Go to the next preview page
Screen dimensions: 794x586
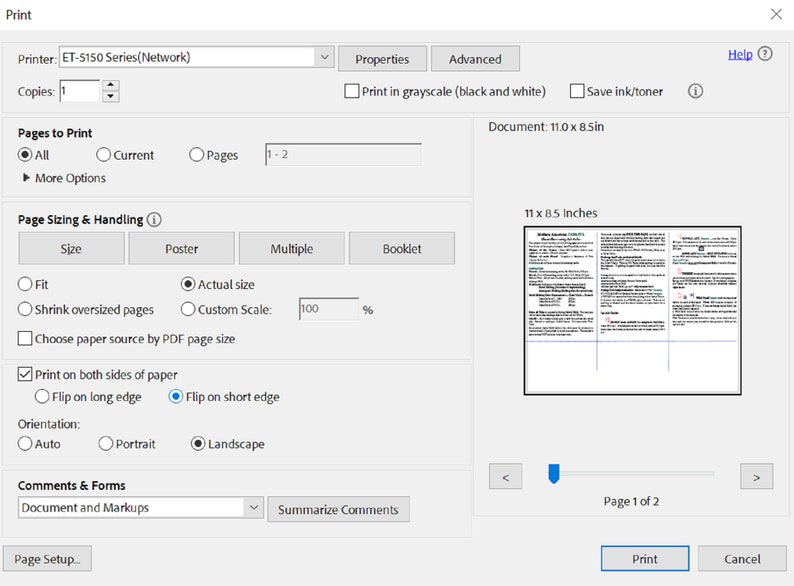(x=756, y=477)
